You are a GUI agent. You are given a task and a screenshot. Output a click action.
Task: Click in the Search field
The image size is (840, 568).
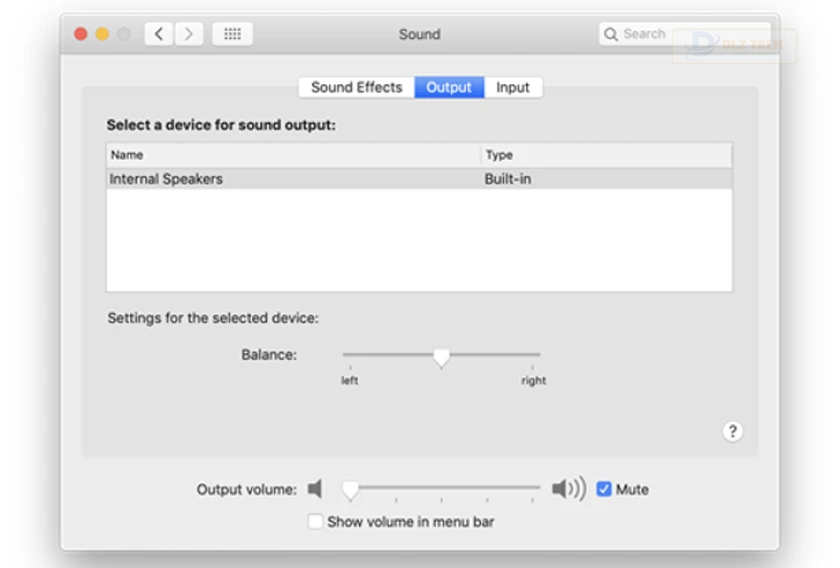[x=685, y=34]
